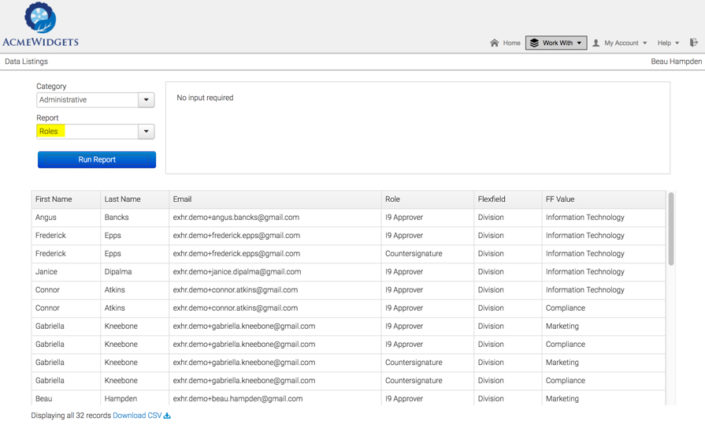Click the Roles report selection field
705x440 pixels.
click(86, 131)
